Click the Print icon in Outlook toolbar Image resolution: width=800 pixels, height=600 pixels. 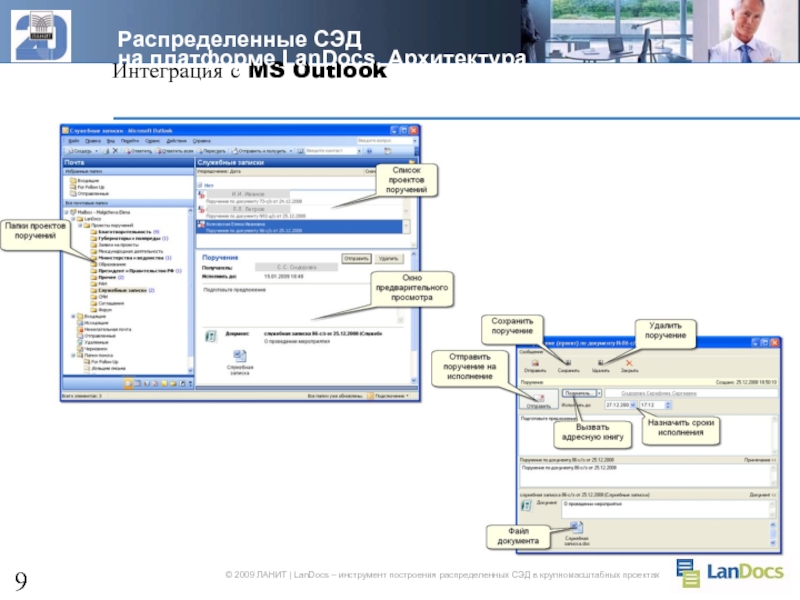pos(106,151)
